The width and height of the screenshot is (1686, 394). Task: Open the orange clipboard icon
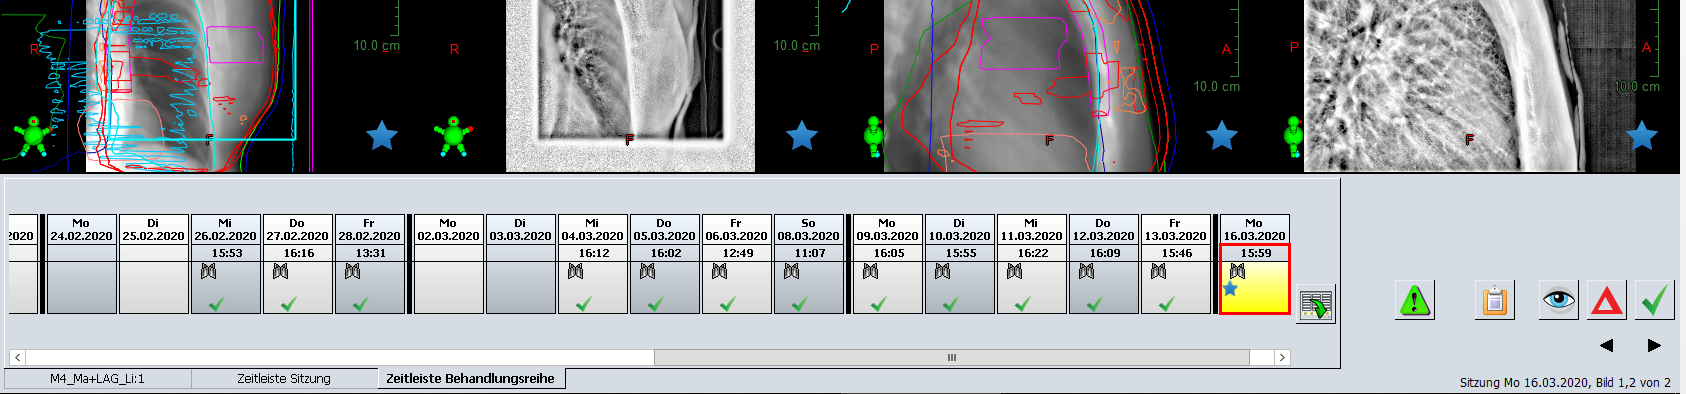(x=1495, y=300)
